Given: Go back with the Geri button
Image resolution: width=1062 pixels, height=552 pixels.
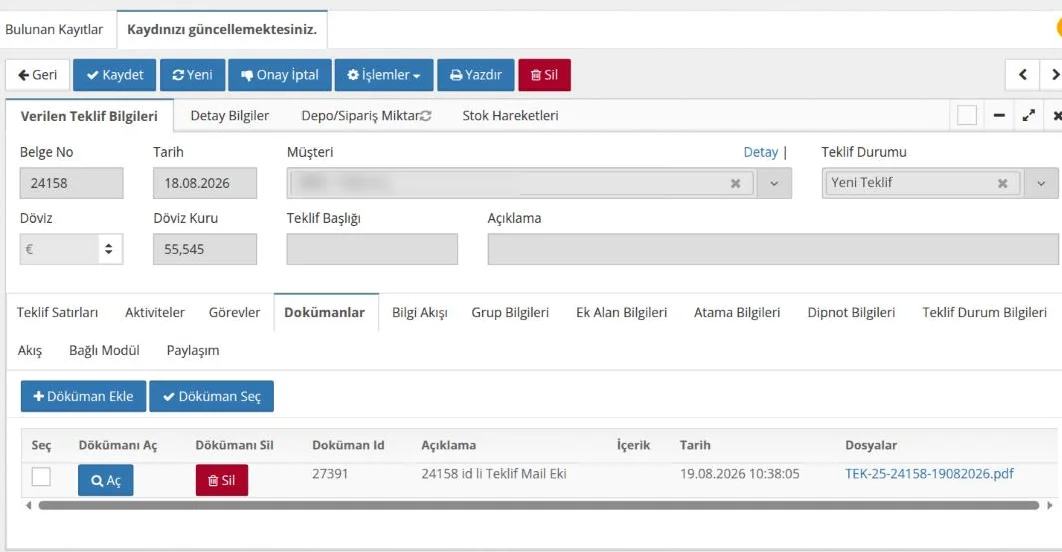Looking at the screenshot, I should pos(38,75).
